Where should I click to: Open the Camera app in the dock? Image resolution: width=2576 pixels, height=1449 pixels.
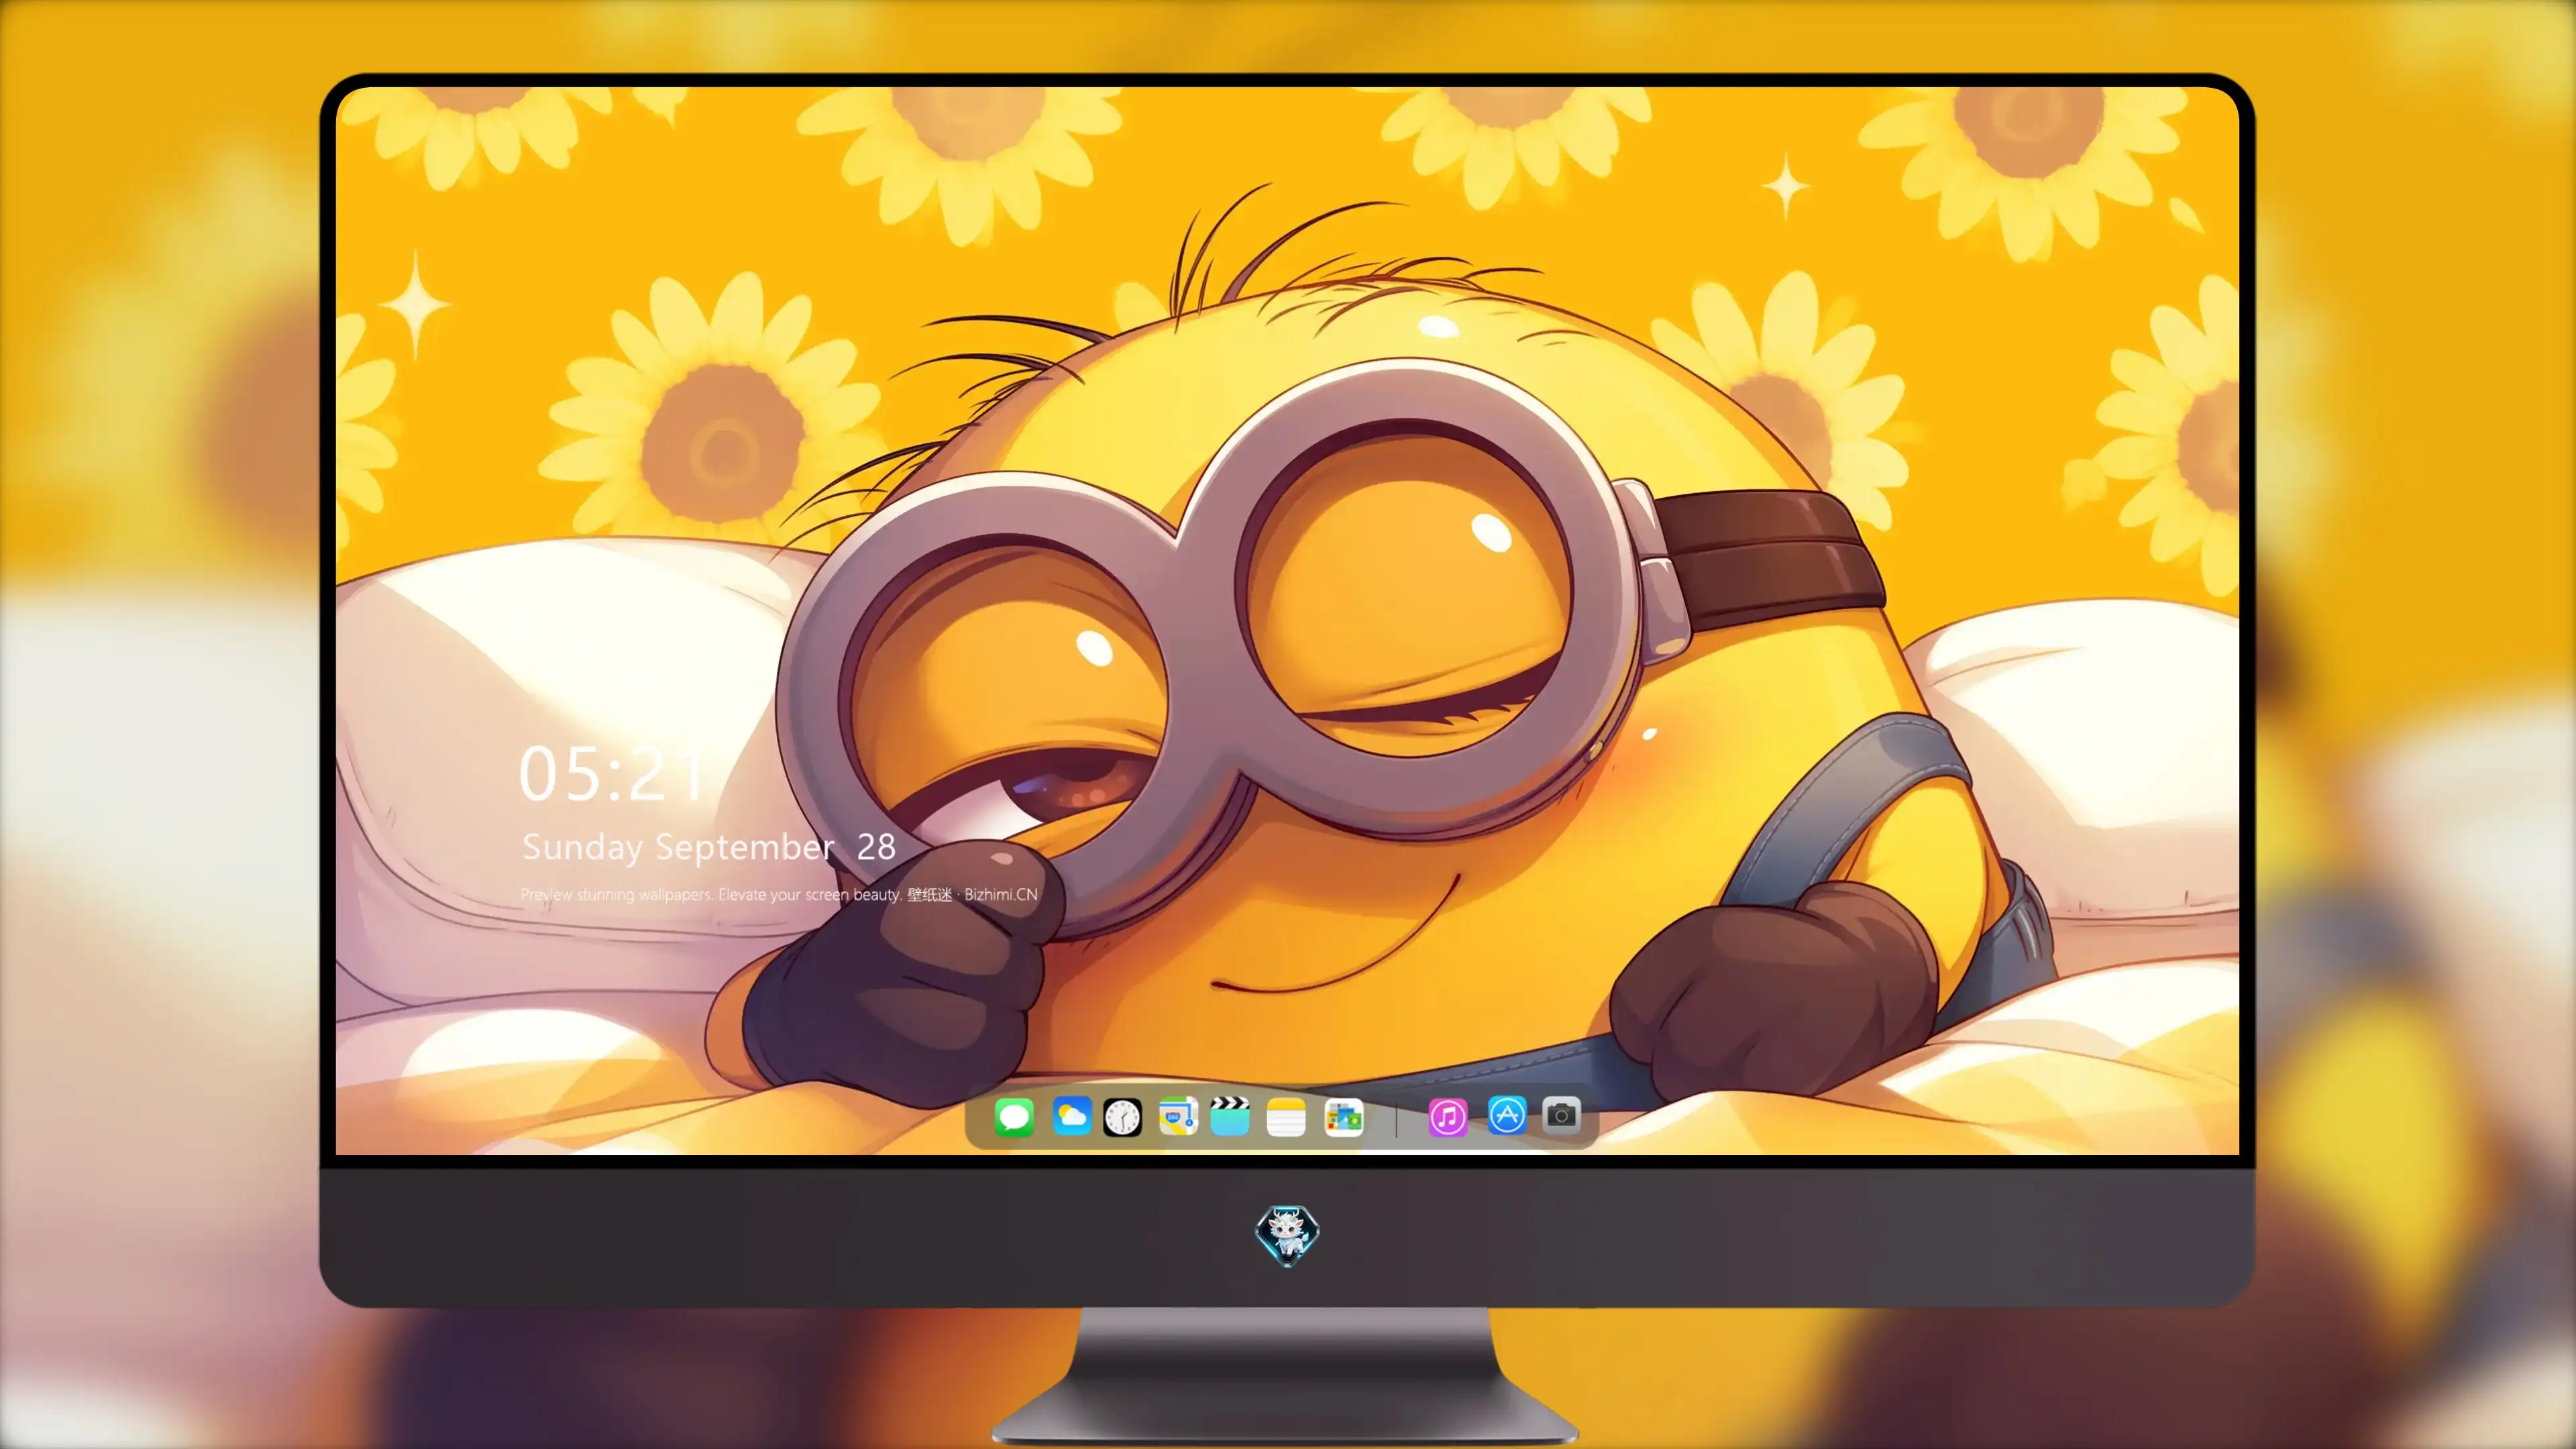1561,1115
